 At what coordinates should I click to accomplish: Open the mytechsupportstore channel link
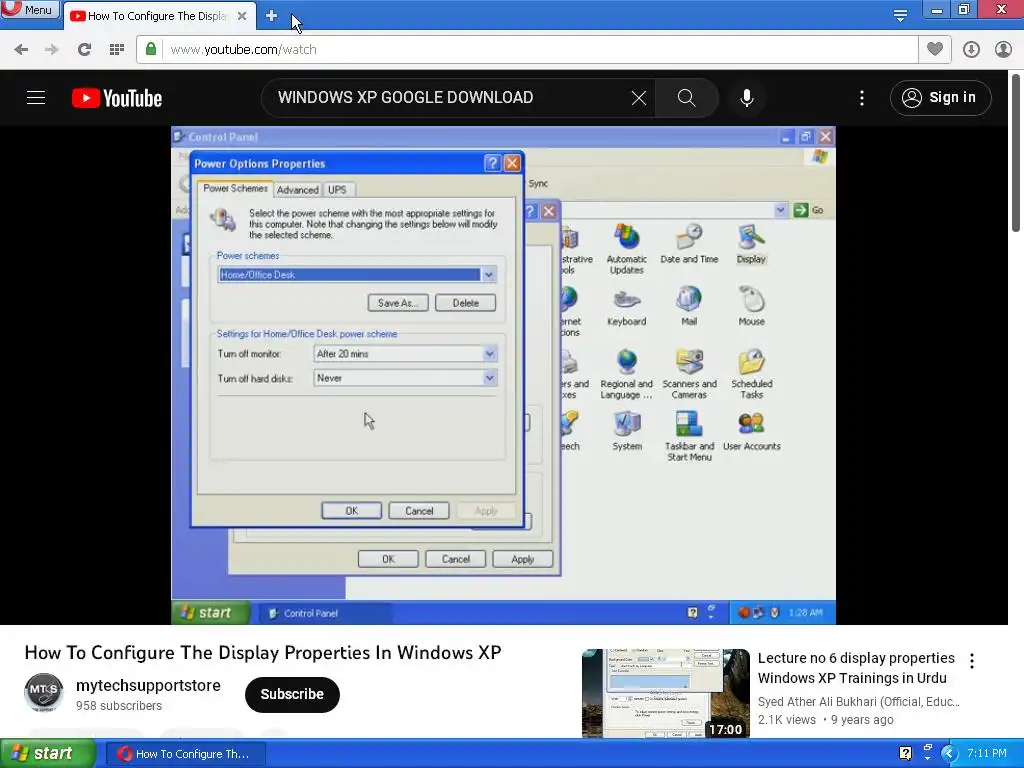[148, 685]
